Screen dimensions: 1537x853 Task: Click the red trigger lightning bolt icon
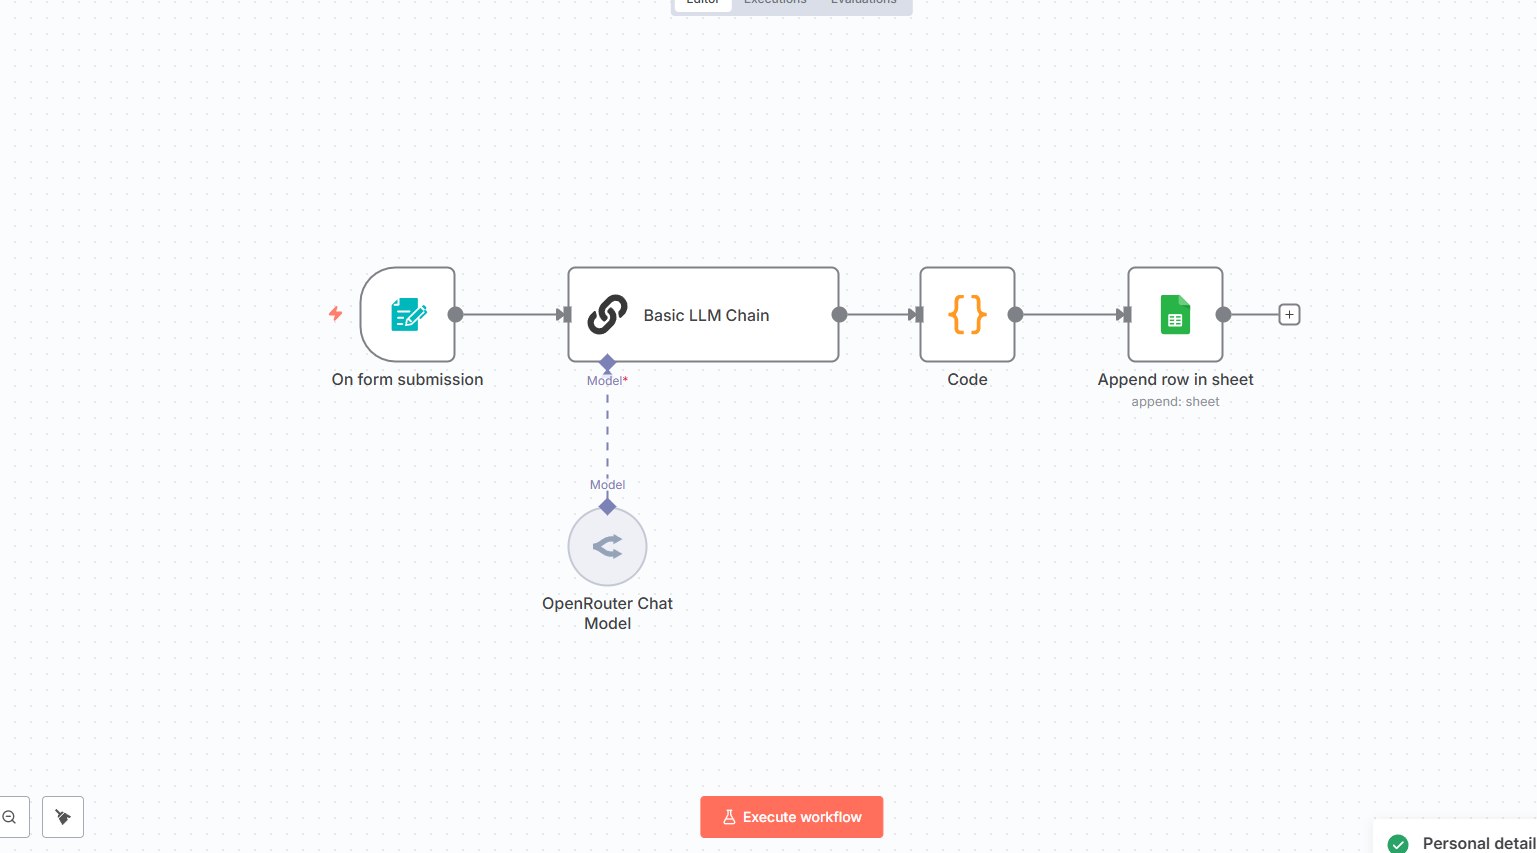pyautogui.click(x=336, y=314)
